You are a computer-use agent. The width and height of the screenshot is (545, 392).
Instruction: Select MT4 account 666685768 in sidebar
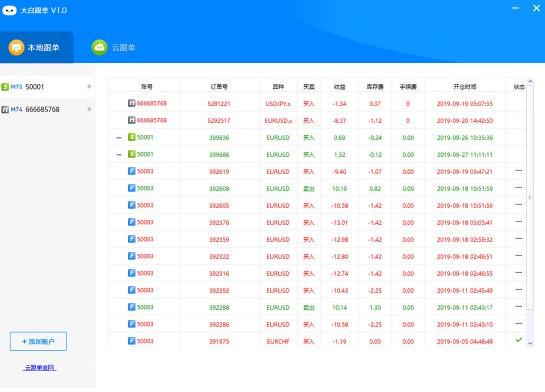coord(47,109)
